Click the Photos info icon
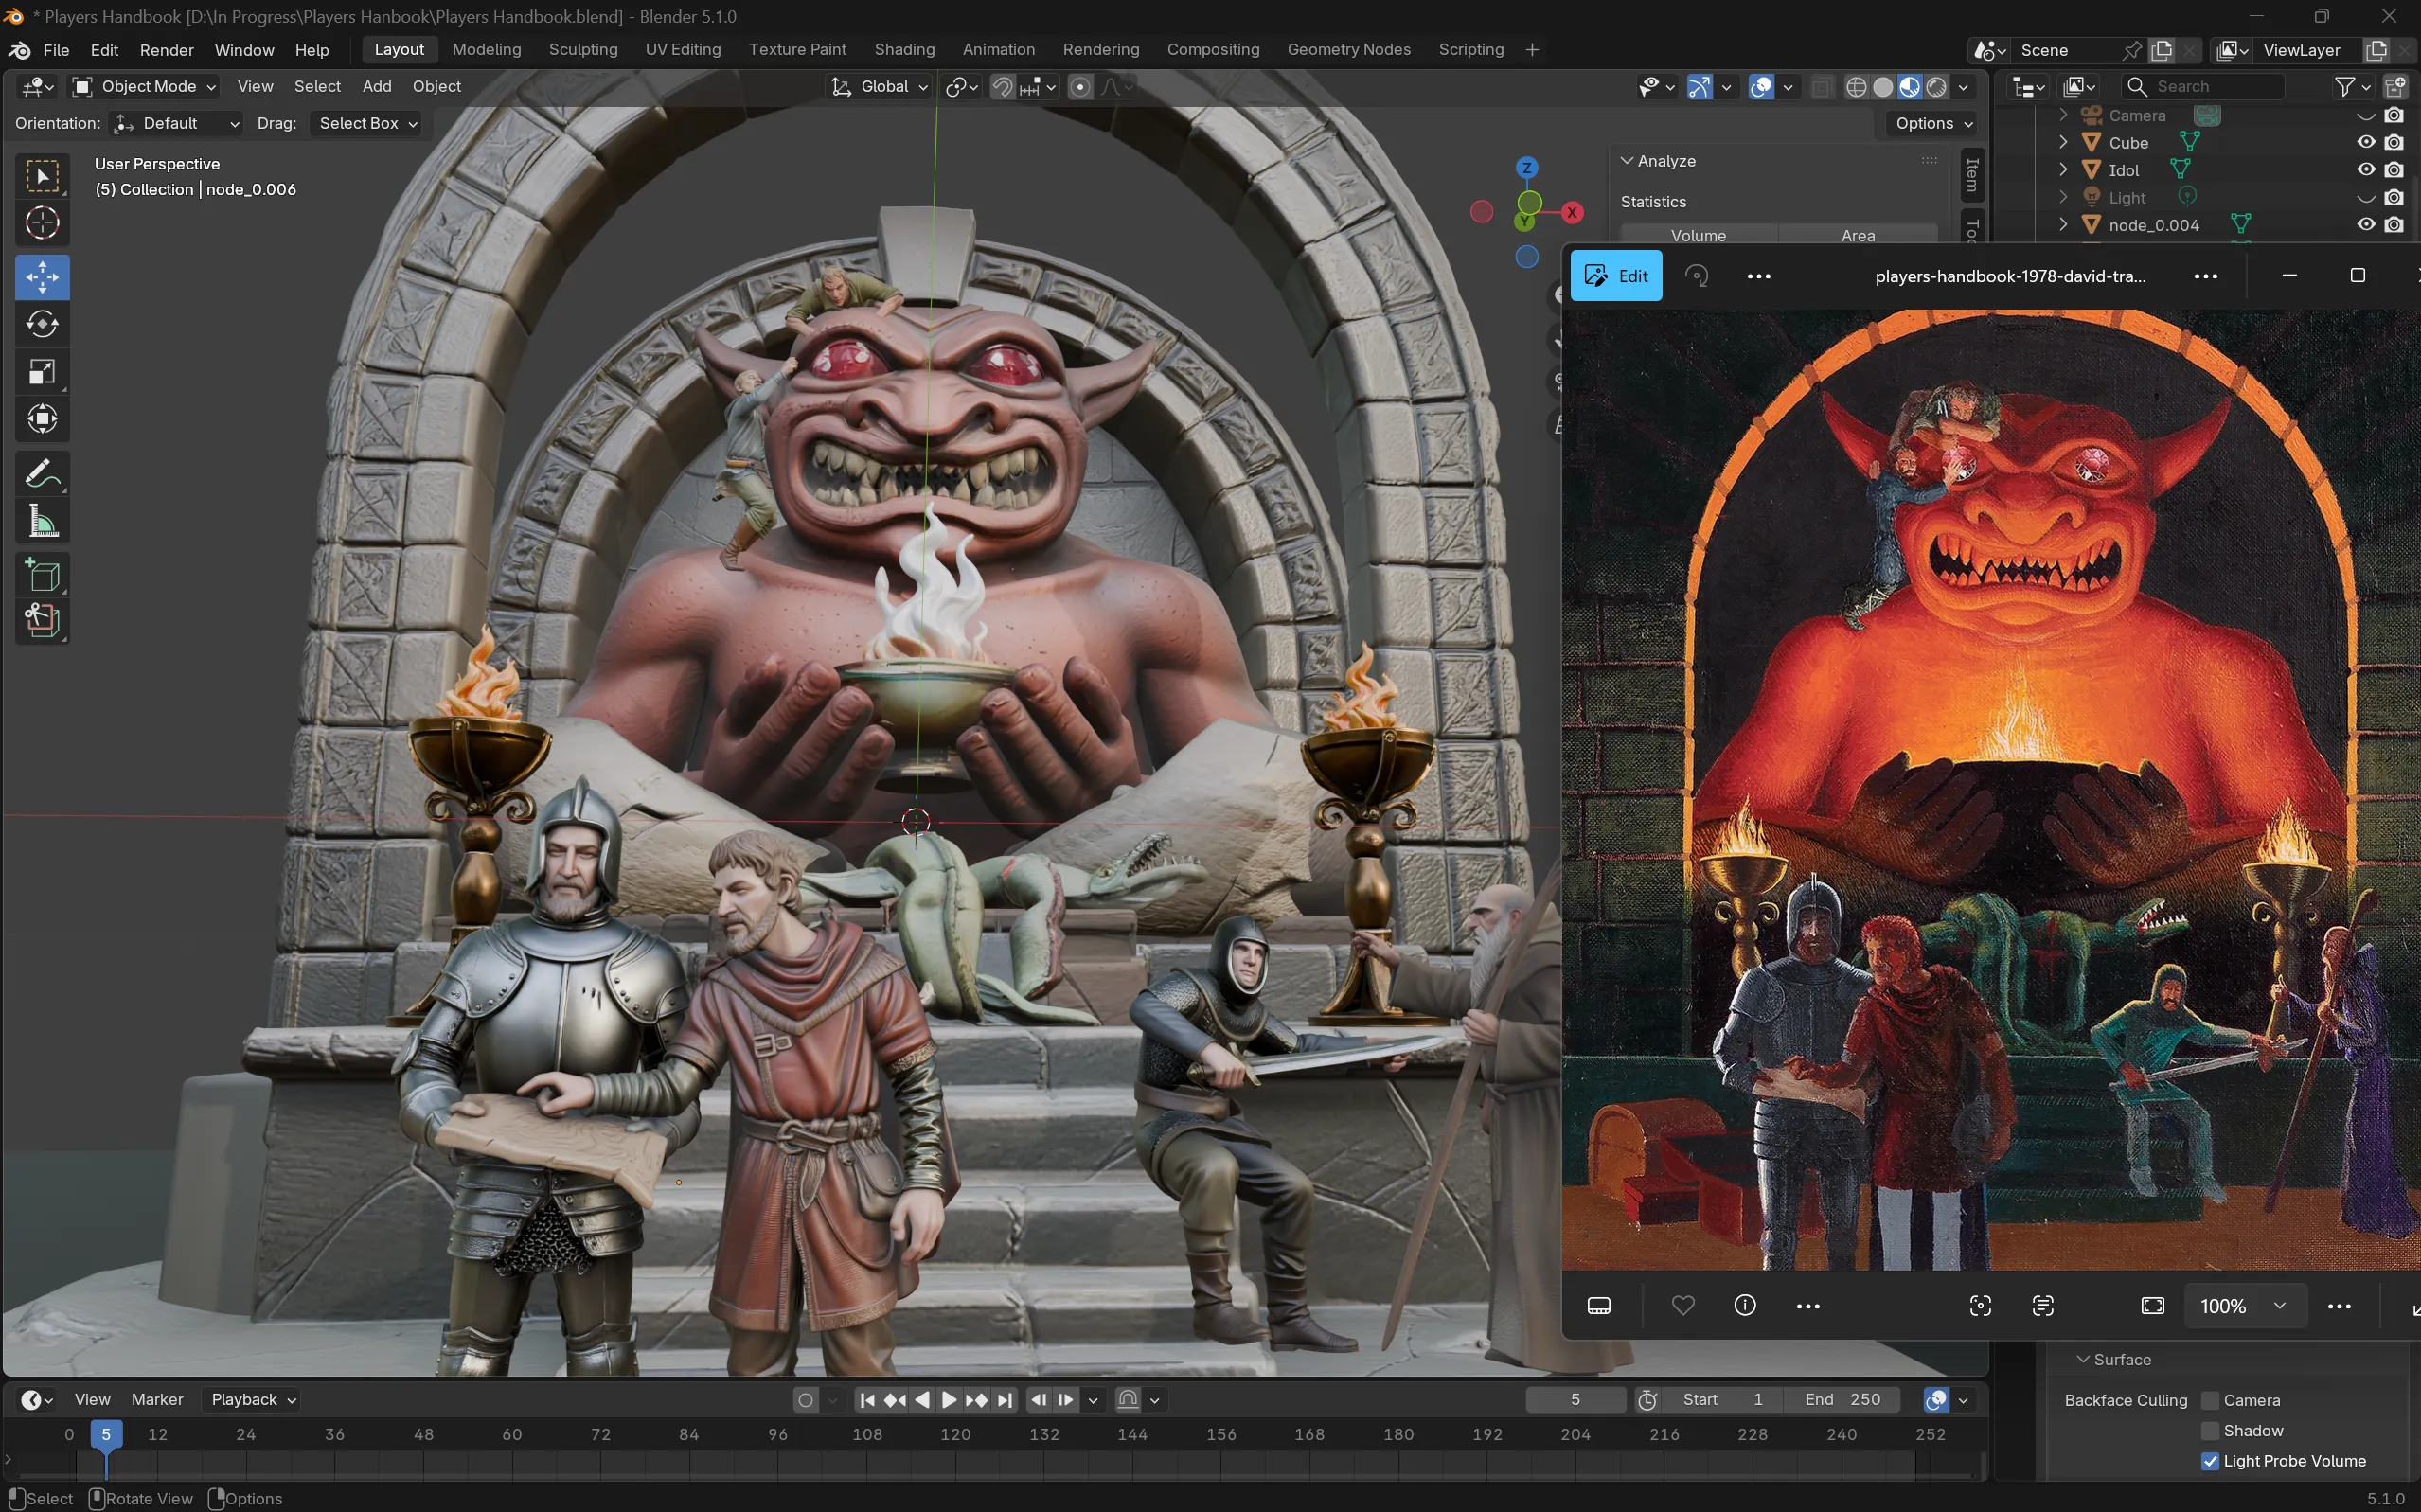This screenshot has height=1512, width=2421. [x=1745, y=1305]
